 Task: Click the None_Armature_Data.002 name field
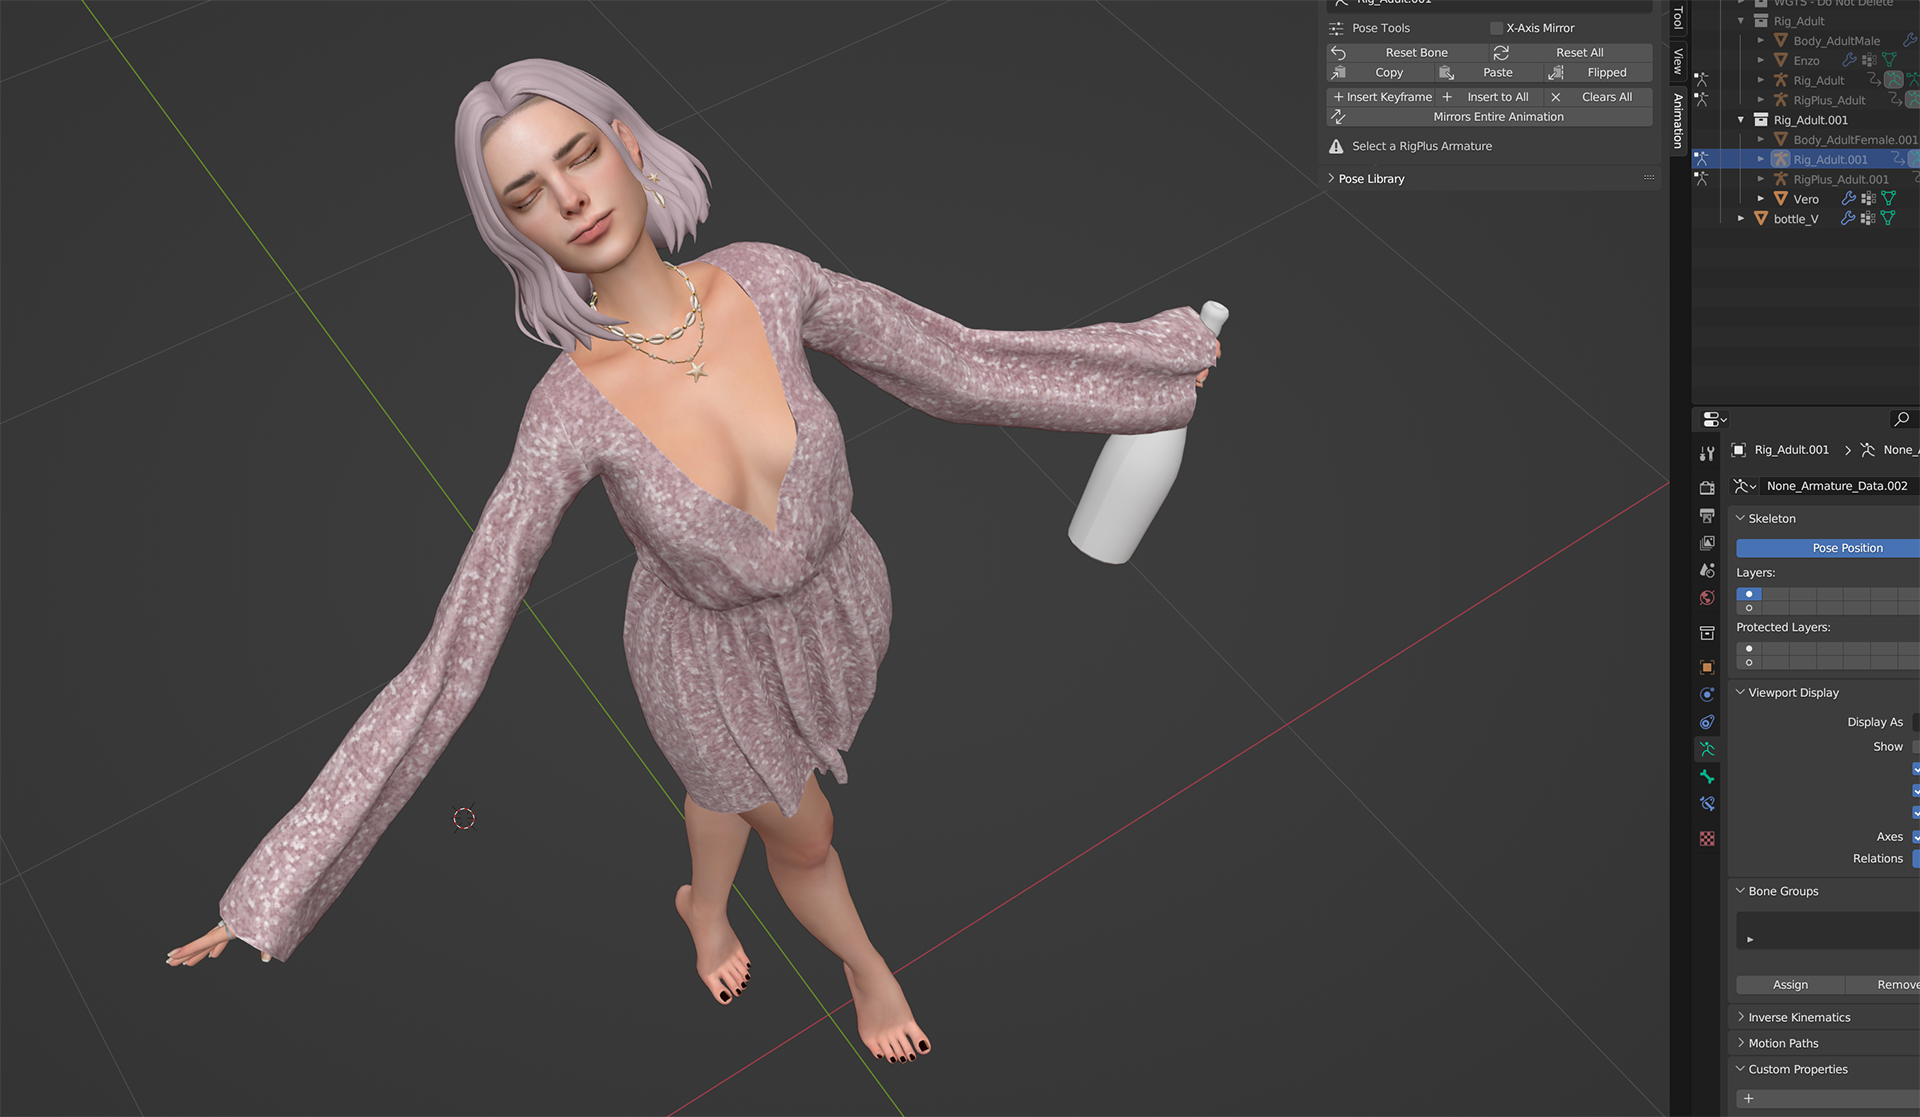coord(1840,486)
